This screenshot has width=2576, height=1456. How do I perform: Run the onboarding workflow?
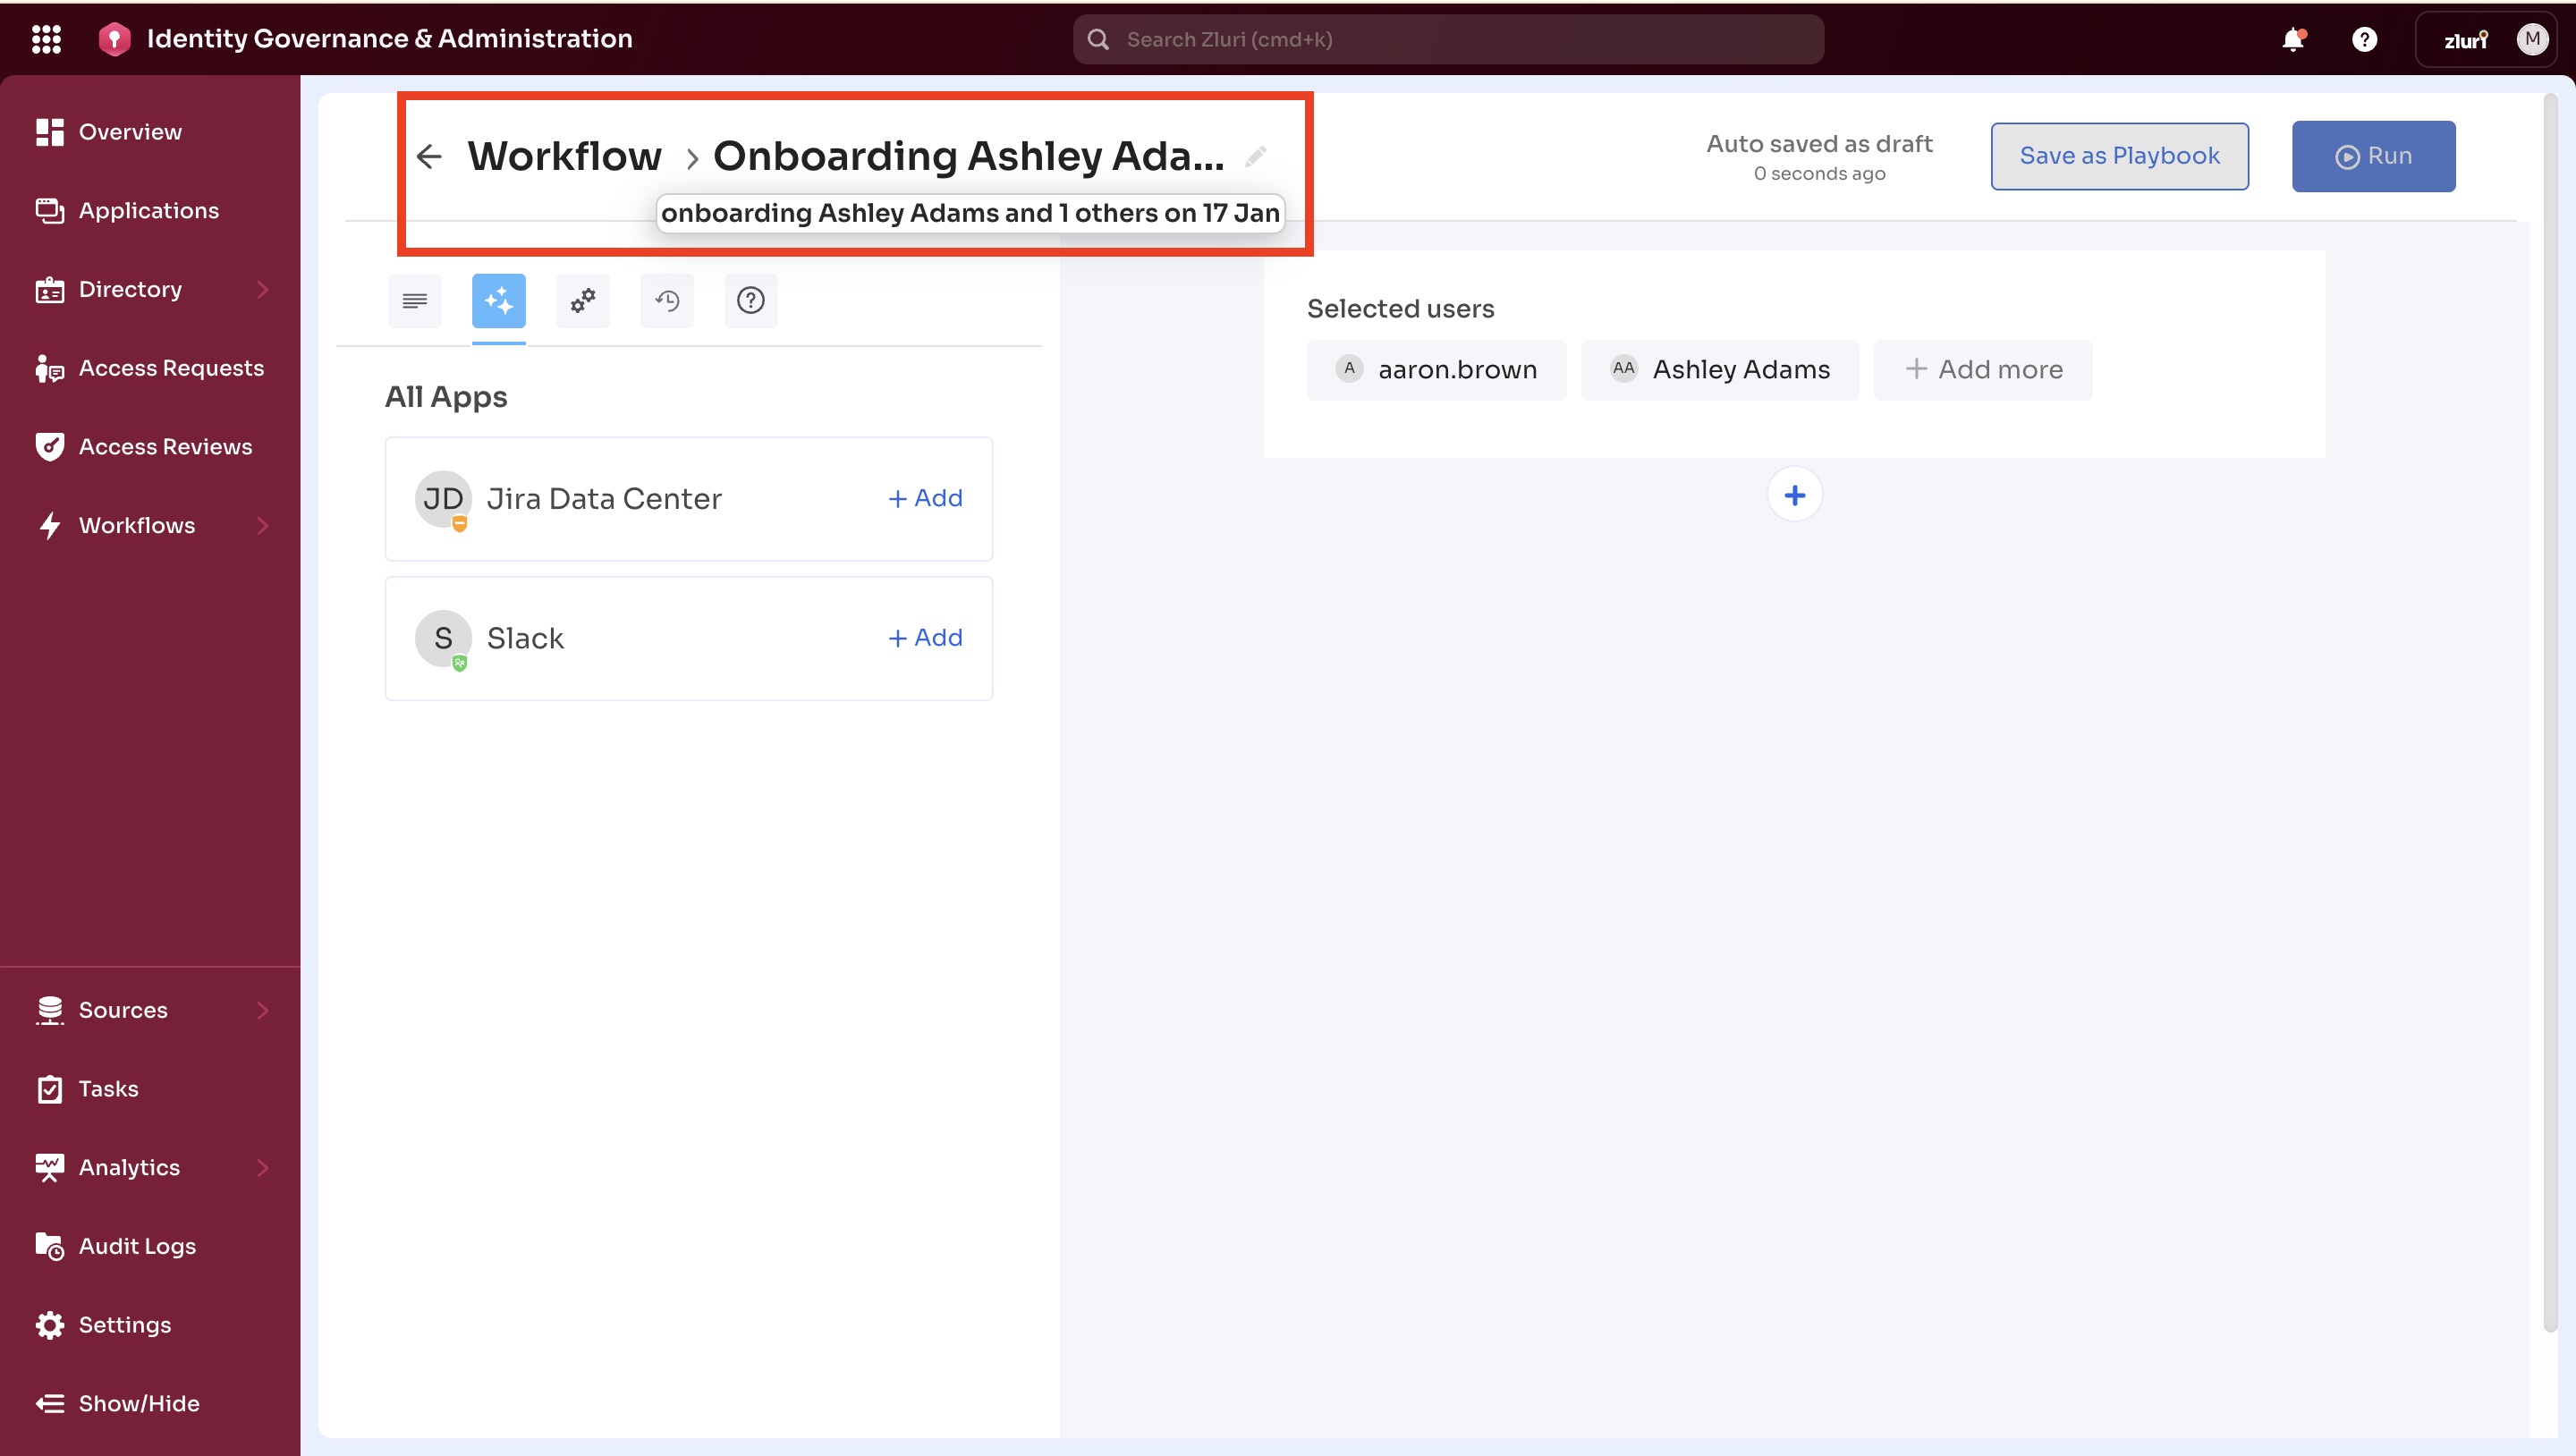click(2373, 156)
